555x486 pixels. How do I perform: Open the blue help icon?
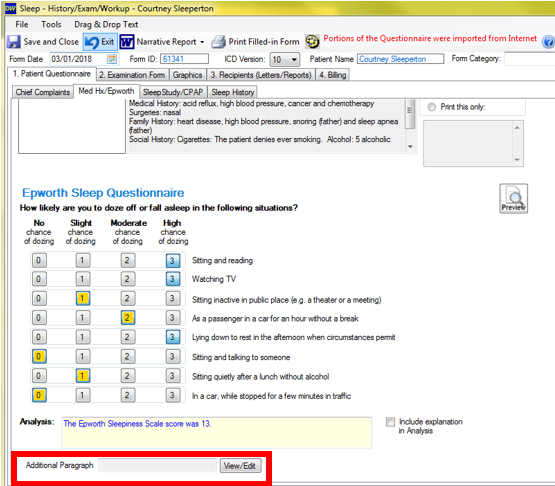point(548,42)
